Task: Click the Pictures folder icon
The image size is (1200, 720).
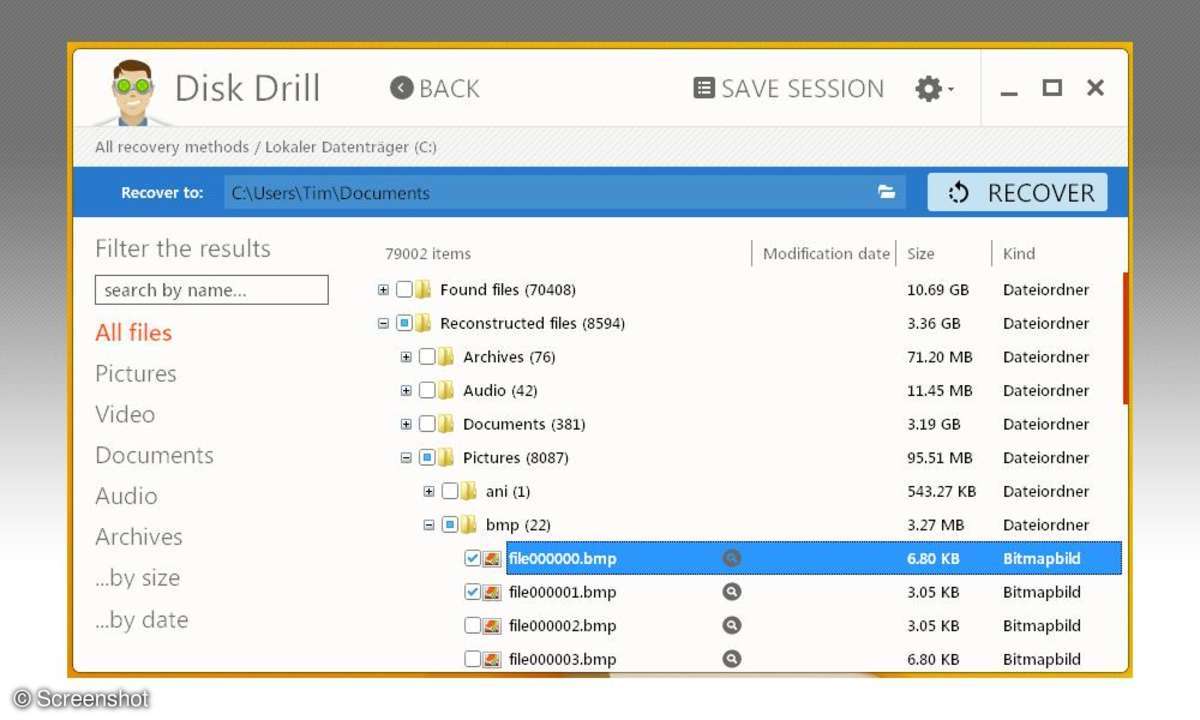Action: tap(446, 458)
